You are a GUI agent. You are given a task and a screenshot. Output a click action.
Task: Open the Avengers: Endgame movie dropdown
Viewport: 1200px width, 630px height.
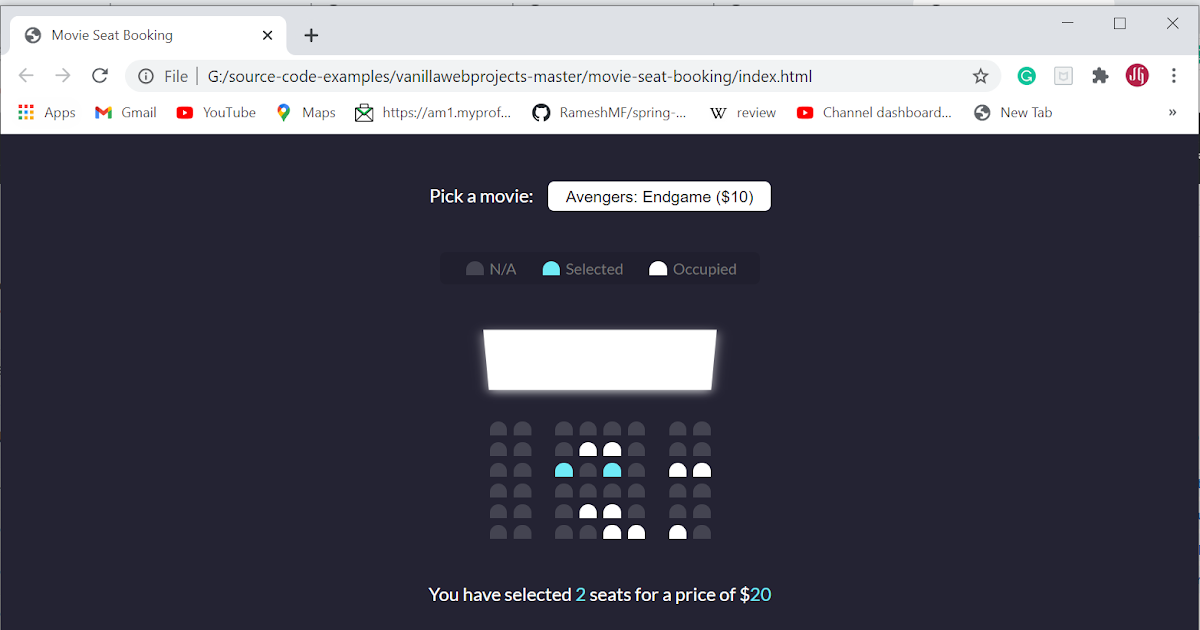click(x=658, y=196)
